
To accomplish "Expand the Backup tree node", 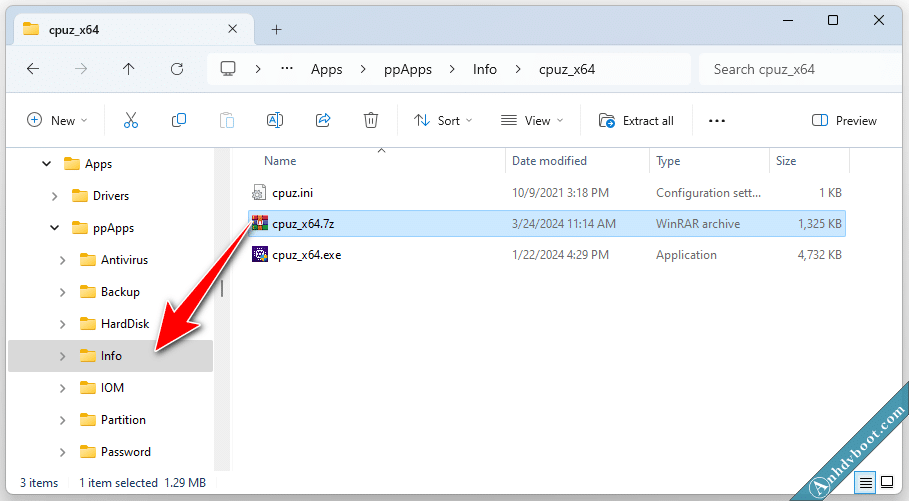I will 63,292.
